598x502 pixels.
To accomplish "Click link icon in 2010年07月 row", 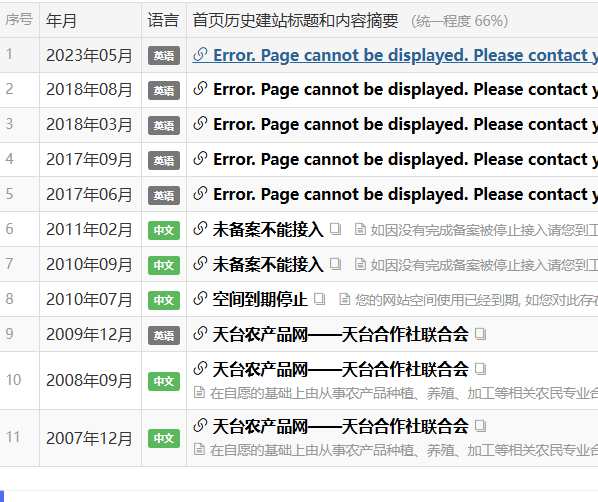I will click(x=200, y=299).
